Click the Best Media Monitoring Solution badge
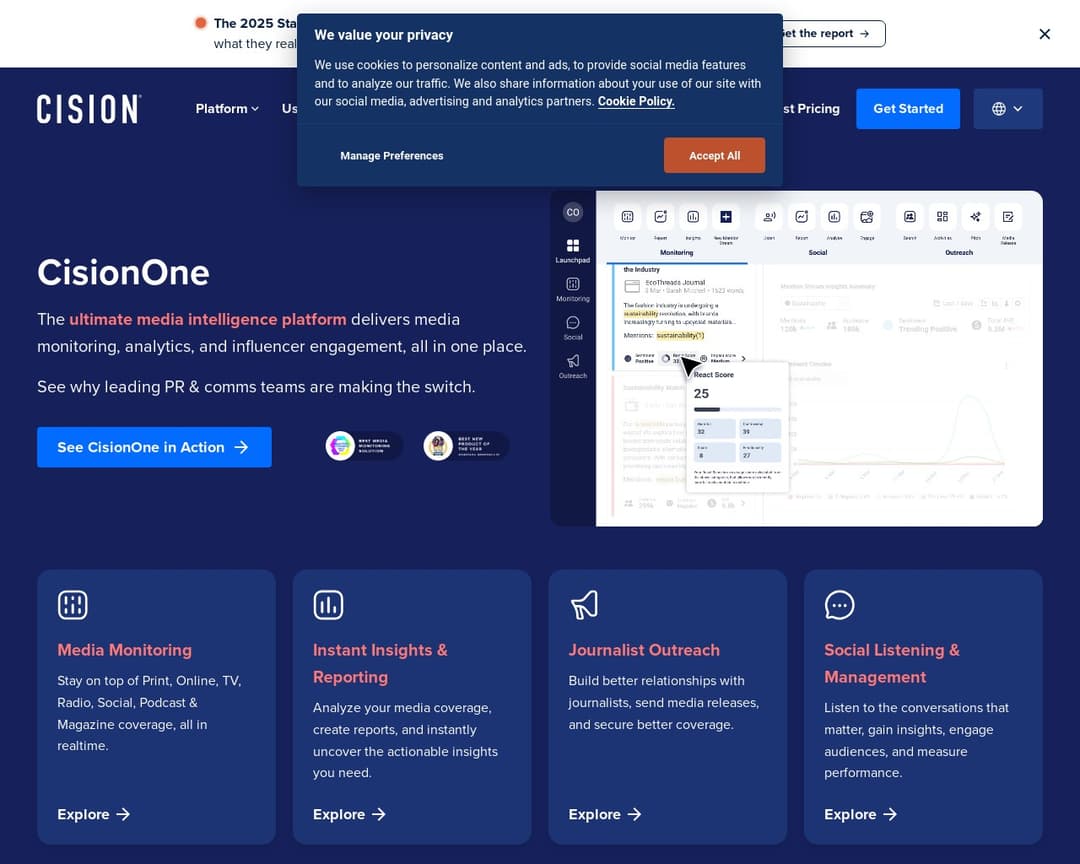This screenshot has width=1080, height=864. coord(364,446)
